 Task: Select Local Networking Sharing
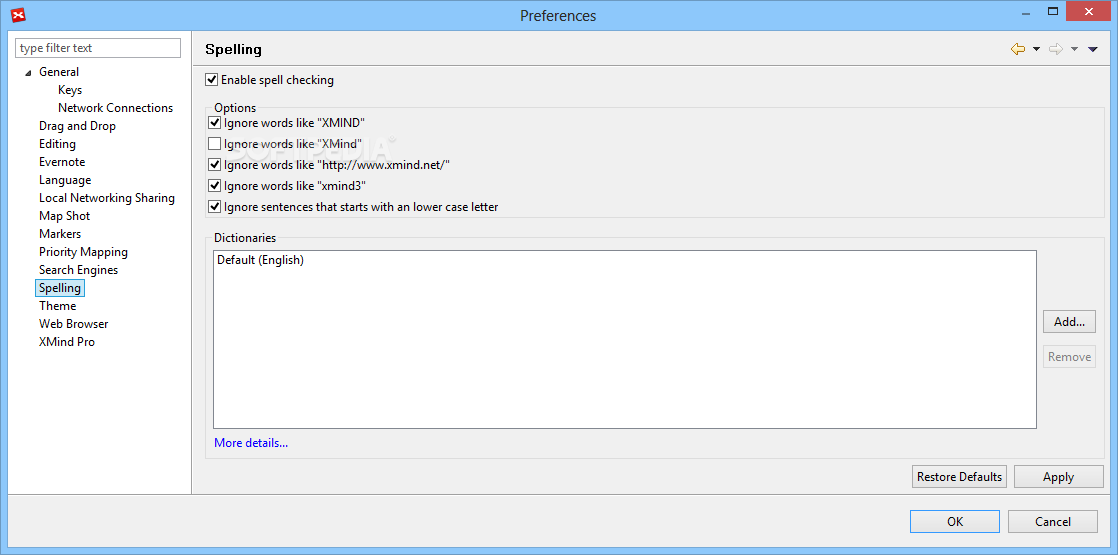(x=107, y=198)
